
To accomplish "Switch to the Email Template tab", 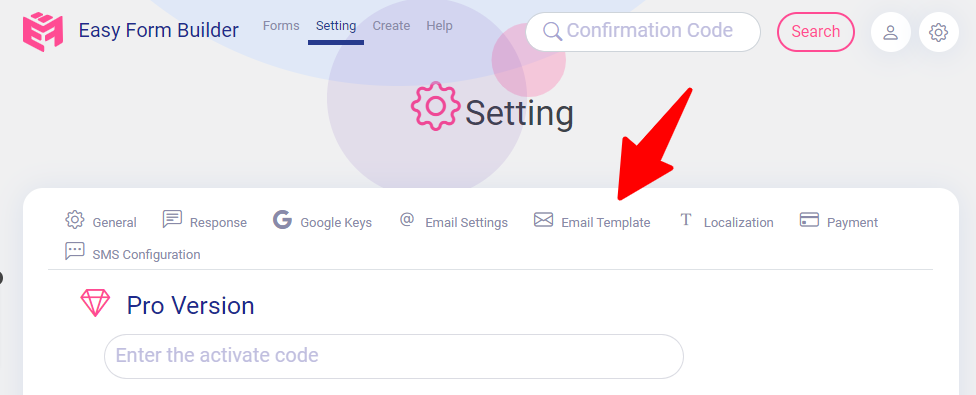I will 592,222.
